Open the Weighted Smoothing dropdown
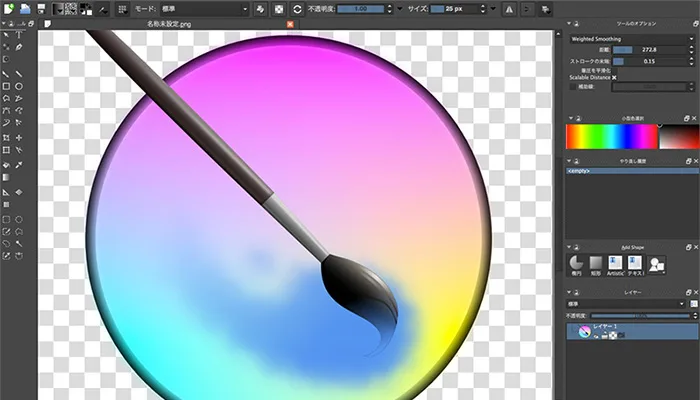The height and width of the screenshot is (400, 700). [628, 38]
